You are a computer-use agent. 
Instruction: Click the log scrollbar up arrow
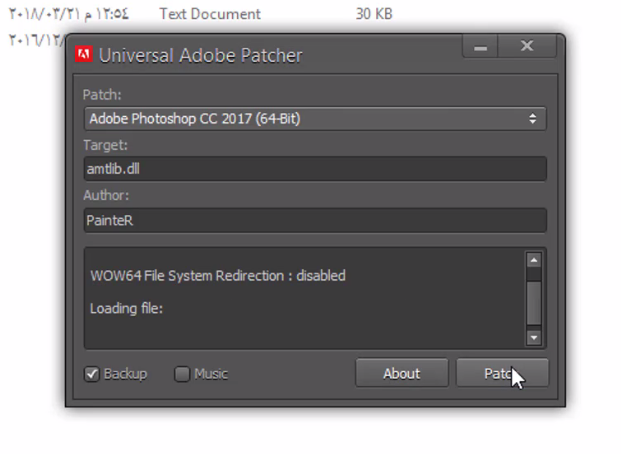click(534, 260)
